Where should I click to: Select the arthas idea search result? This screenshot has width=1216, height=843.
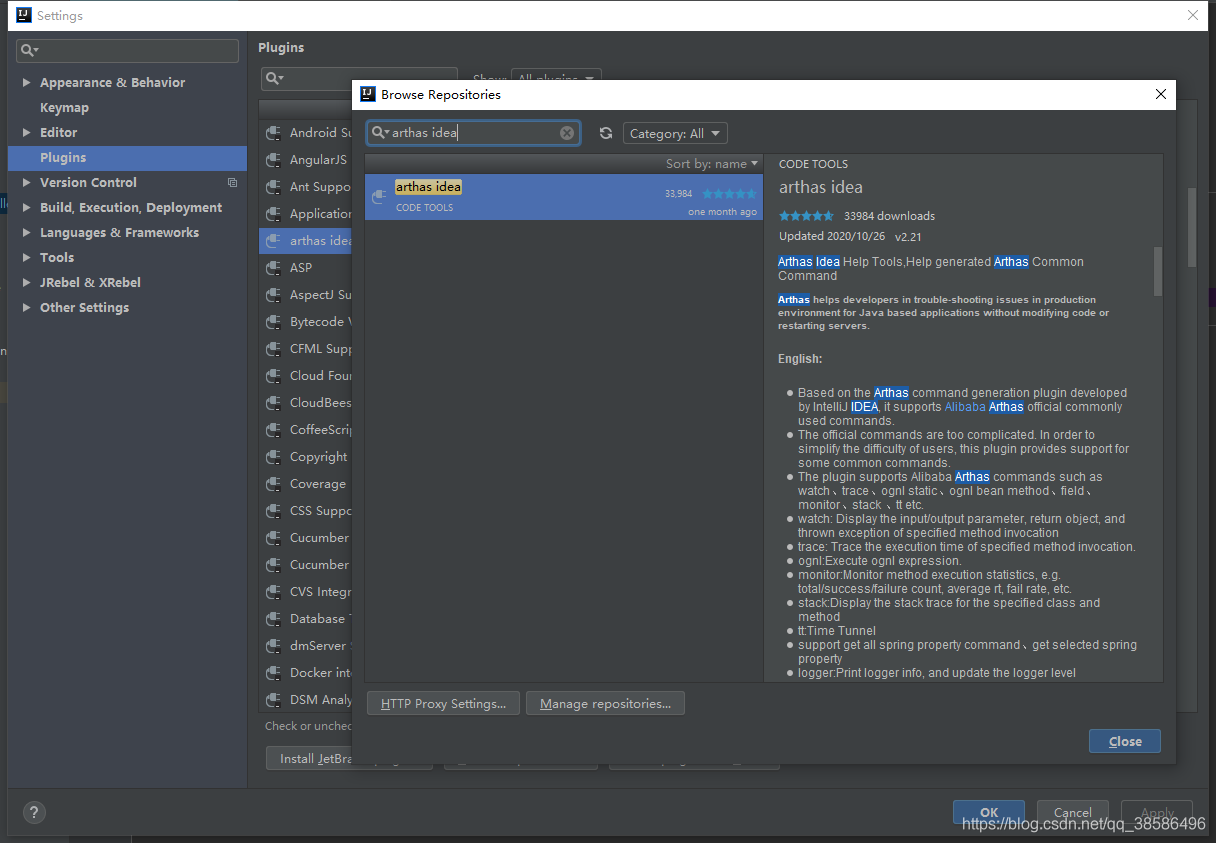tap(564, 197)
